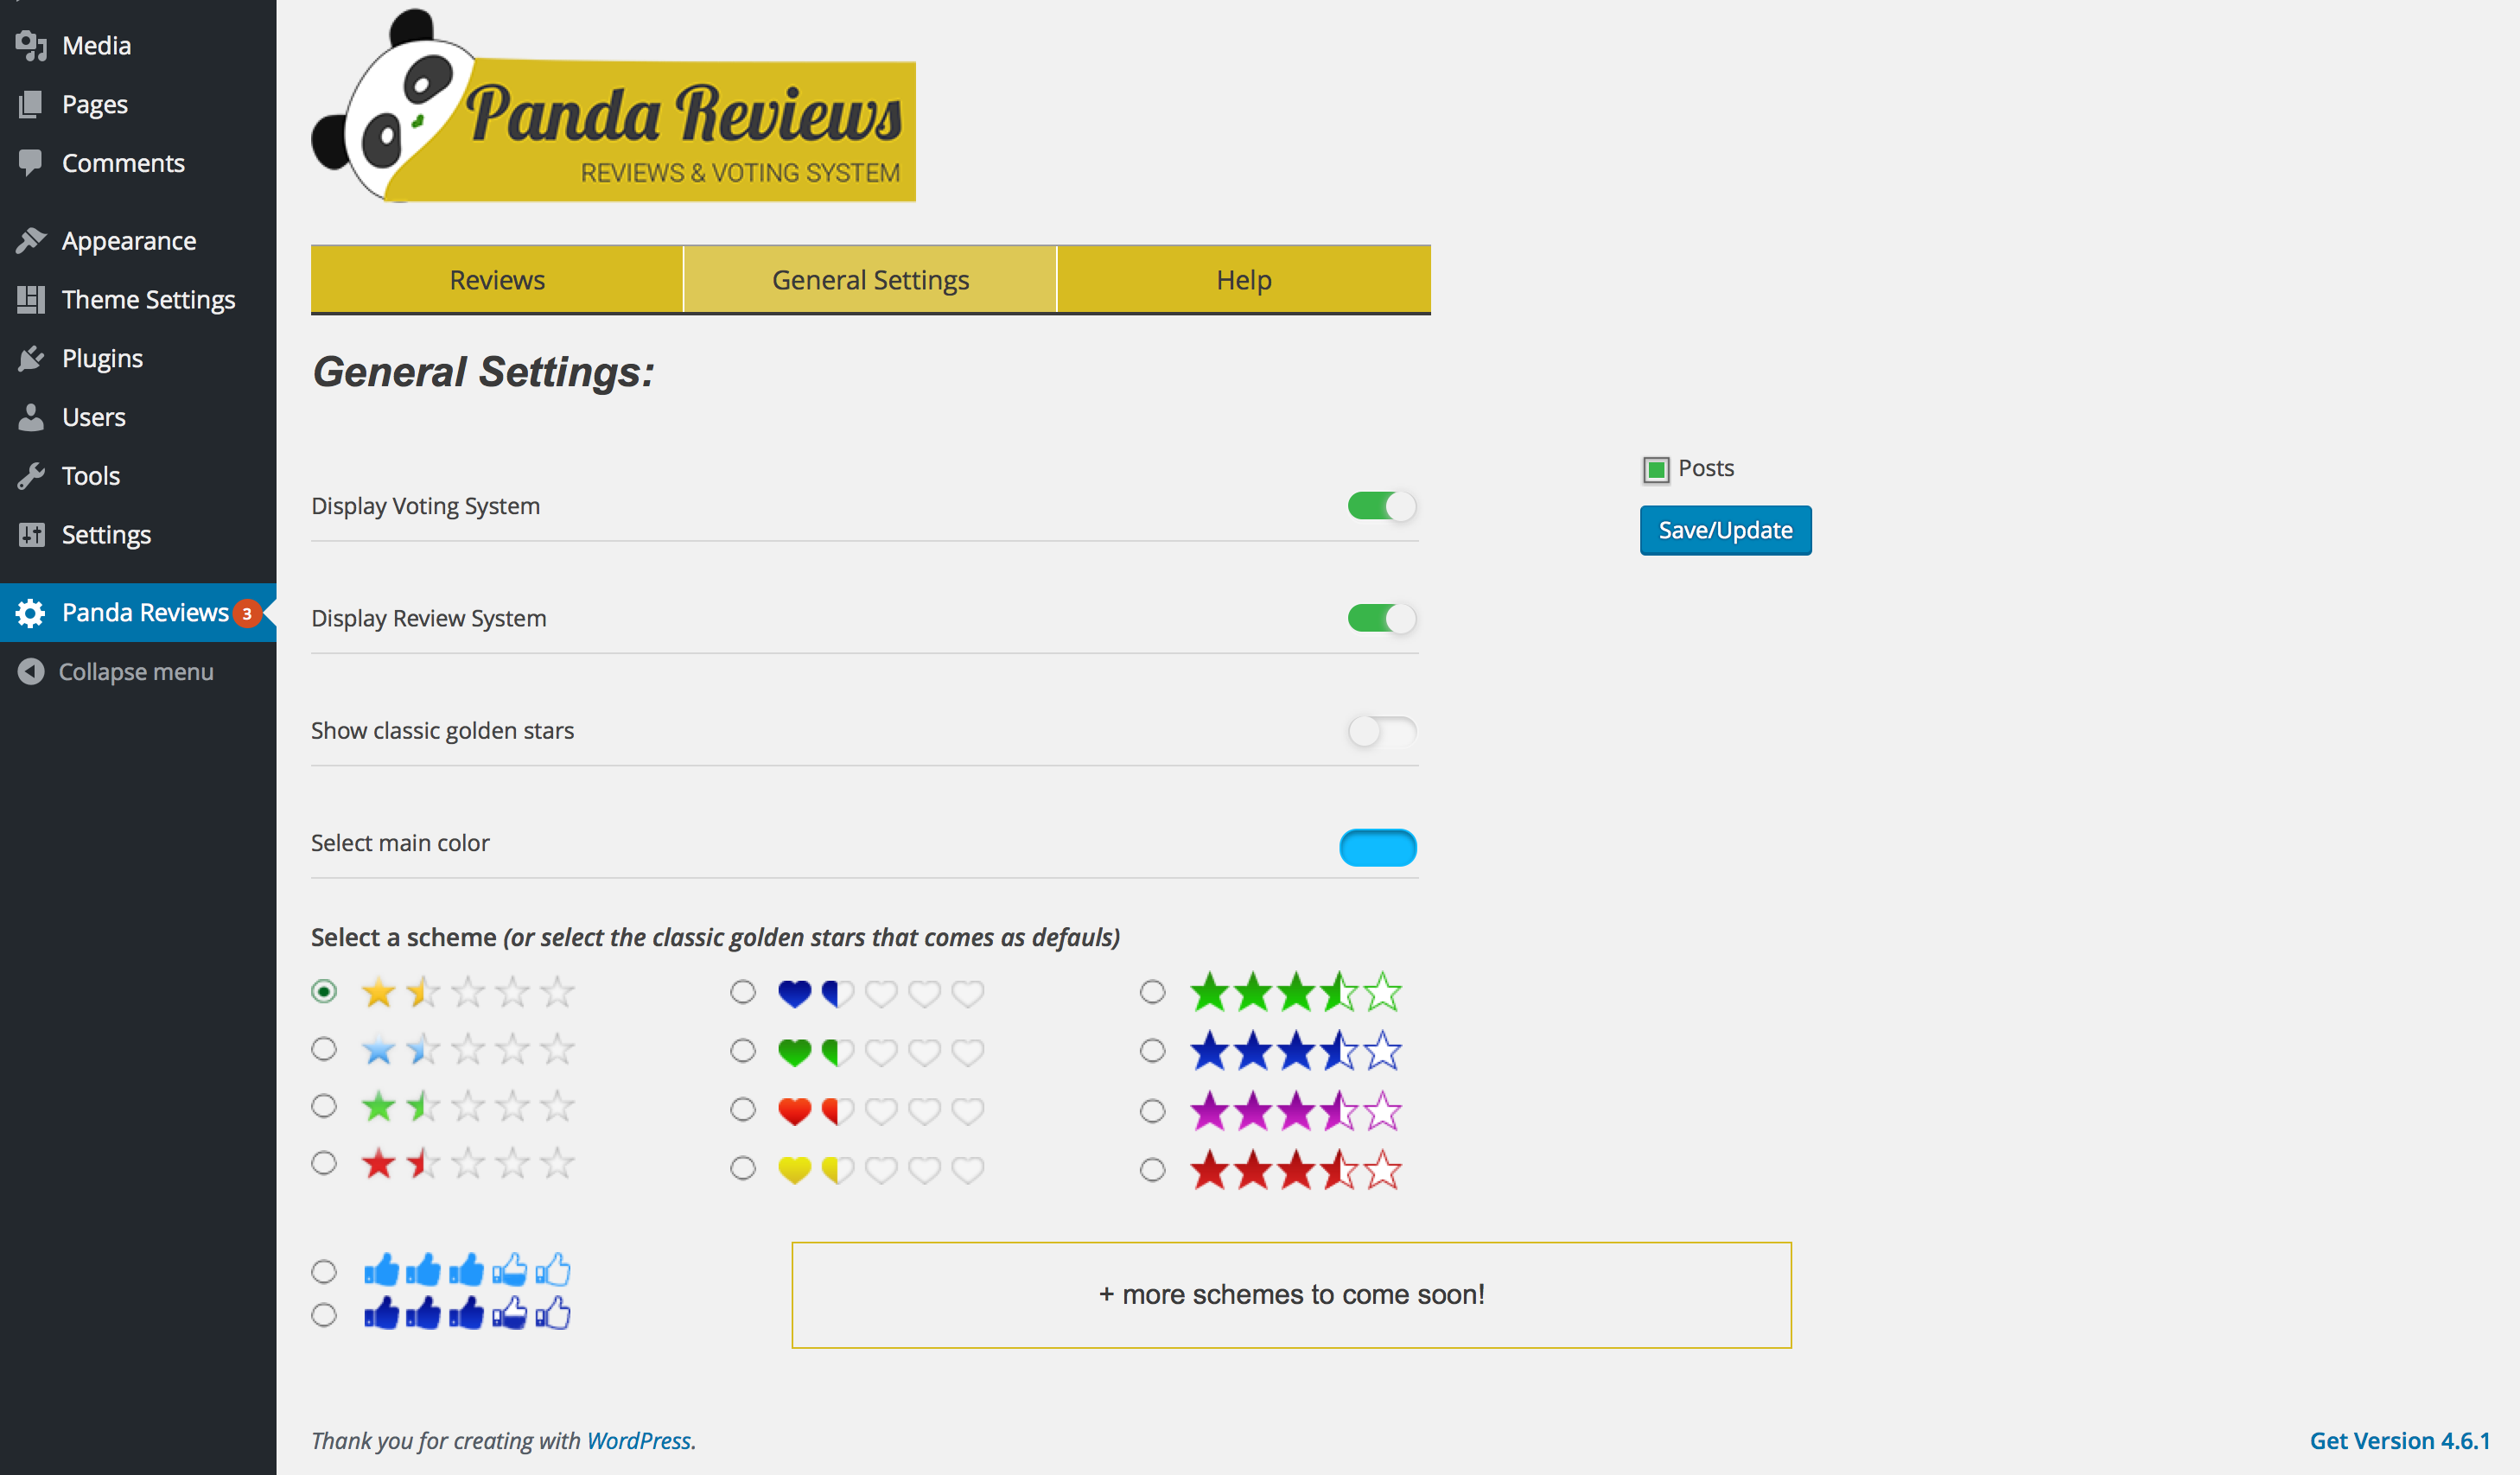The width and height of the screenshot is (2520, 1475).
Task: Click the Appearance paintbrush icon
Action: coord(31,240)
